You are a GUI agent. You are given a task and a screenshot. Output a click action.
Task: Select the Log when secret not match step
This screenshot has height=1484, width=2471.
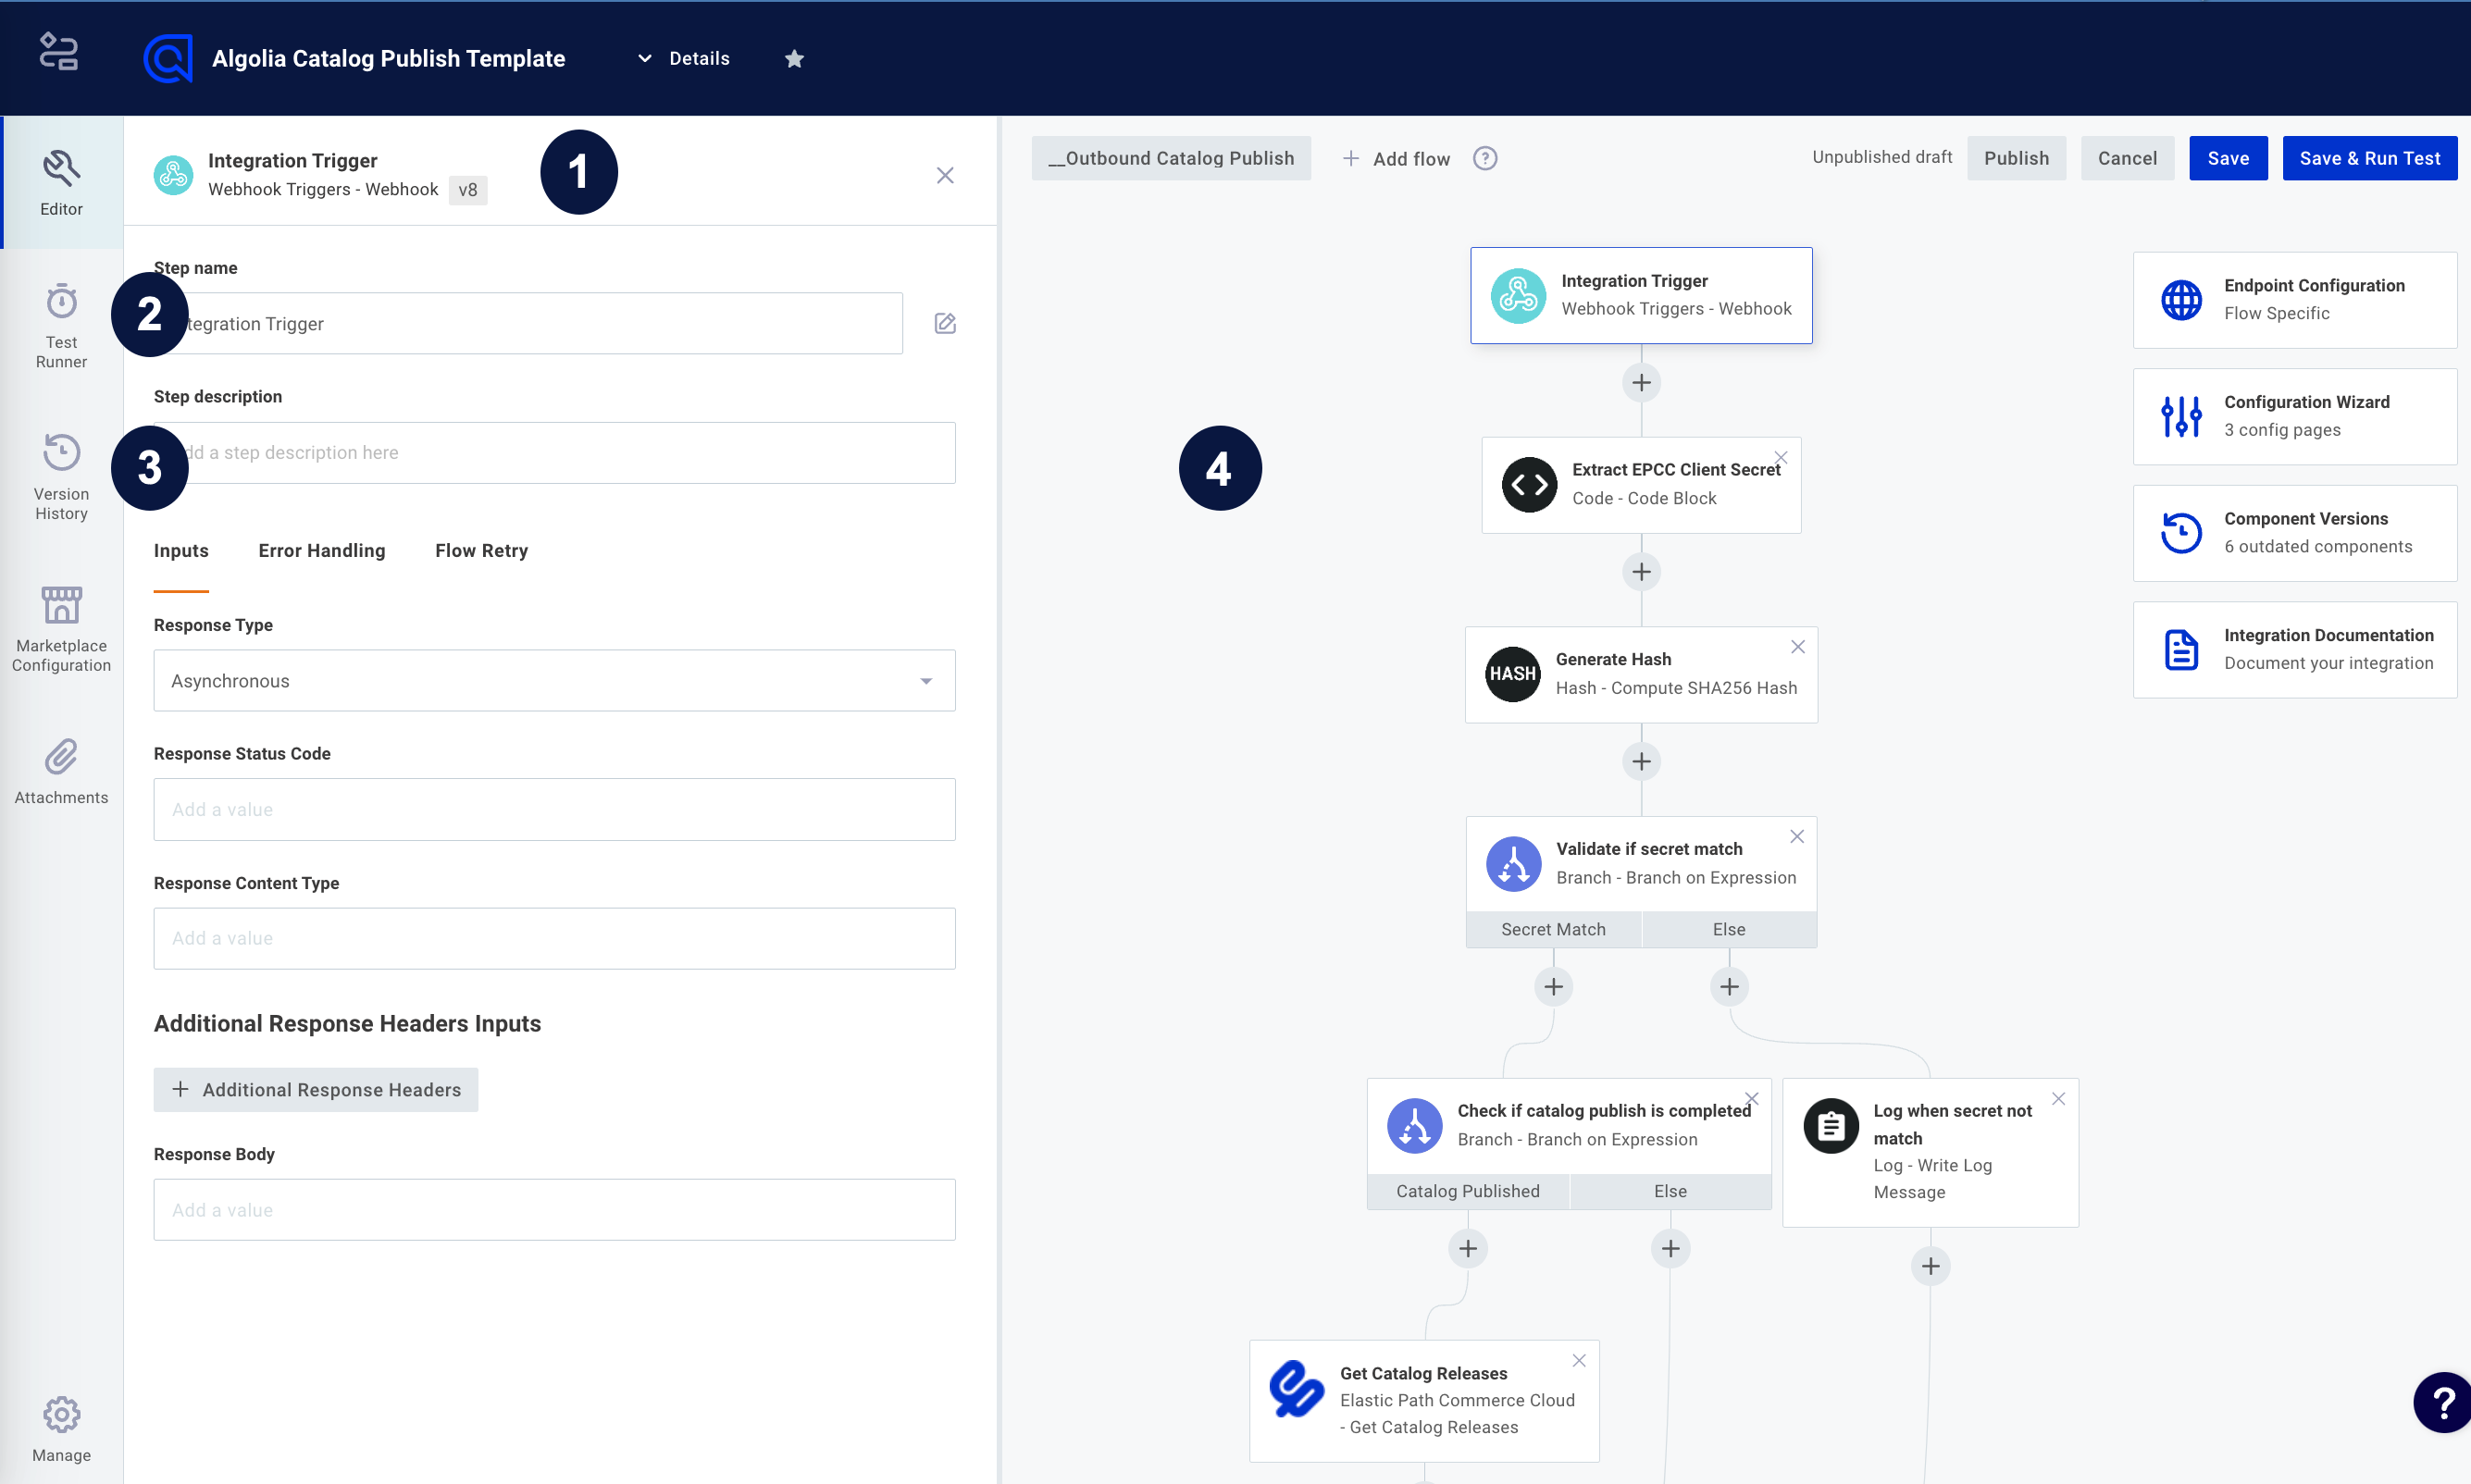click(x=1930, y=1152)
